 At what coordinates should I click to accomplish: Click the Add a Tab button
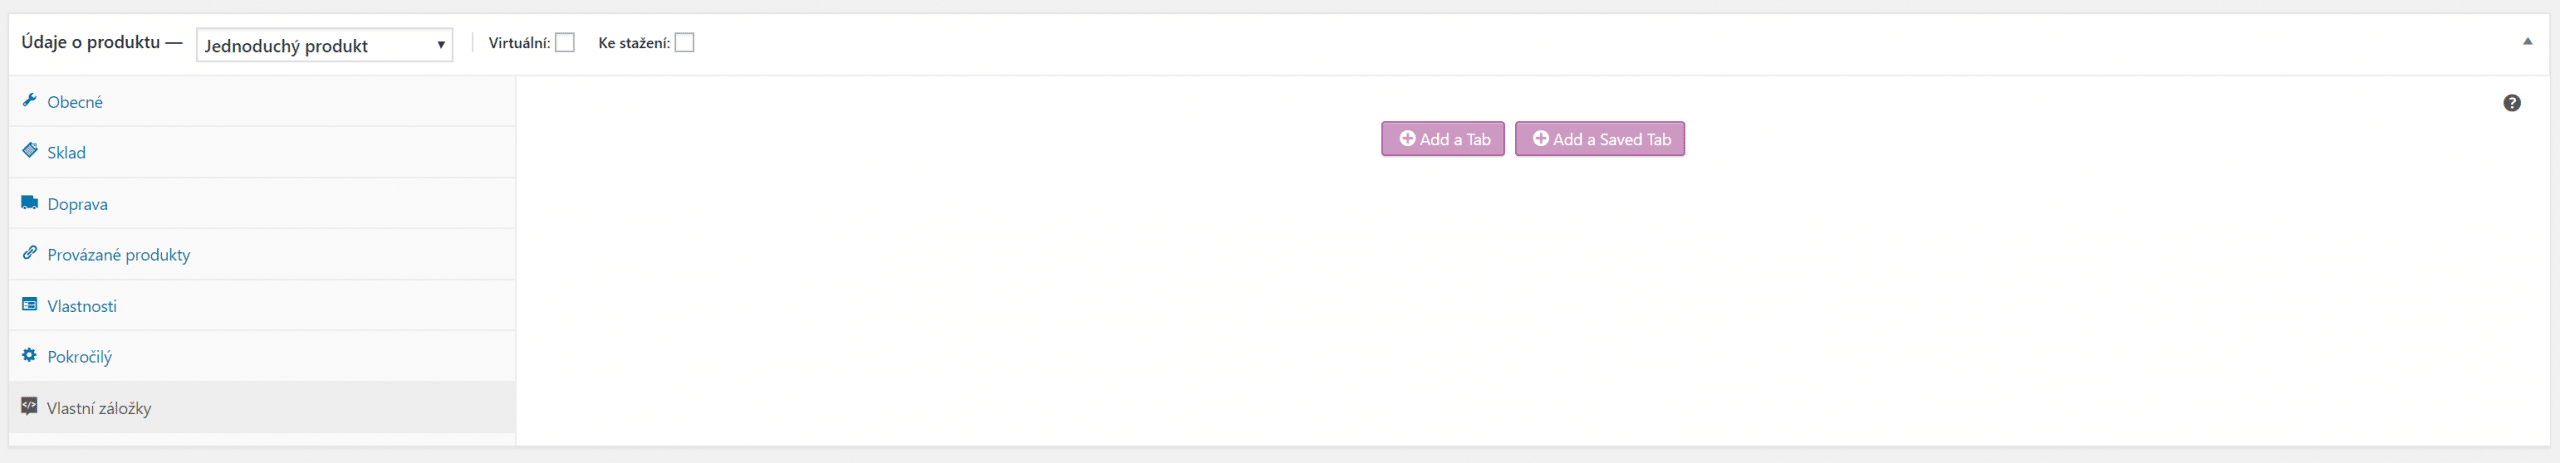coord(1443,139)
